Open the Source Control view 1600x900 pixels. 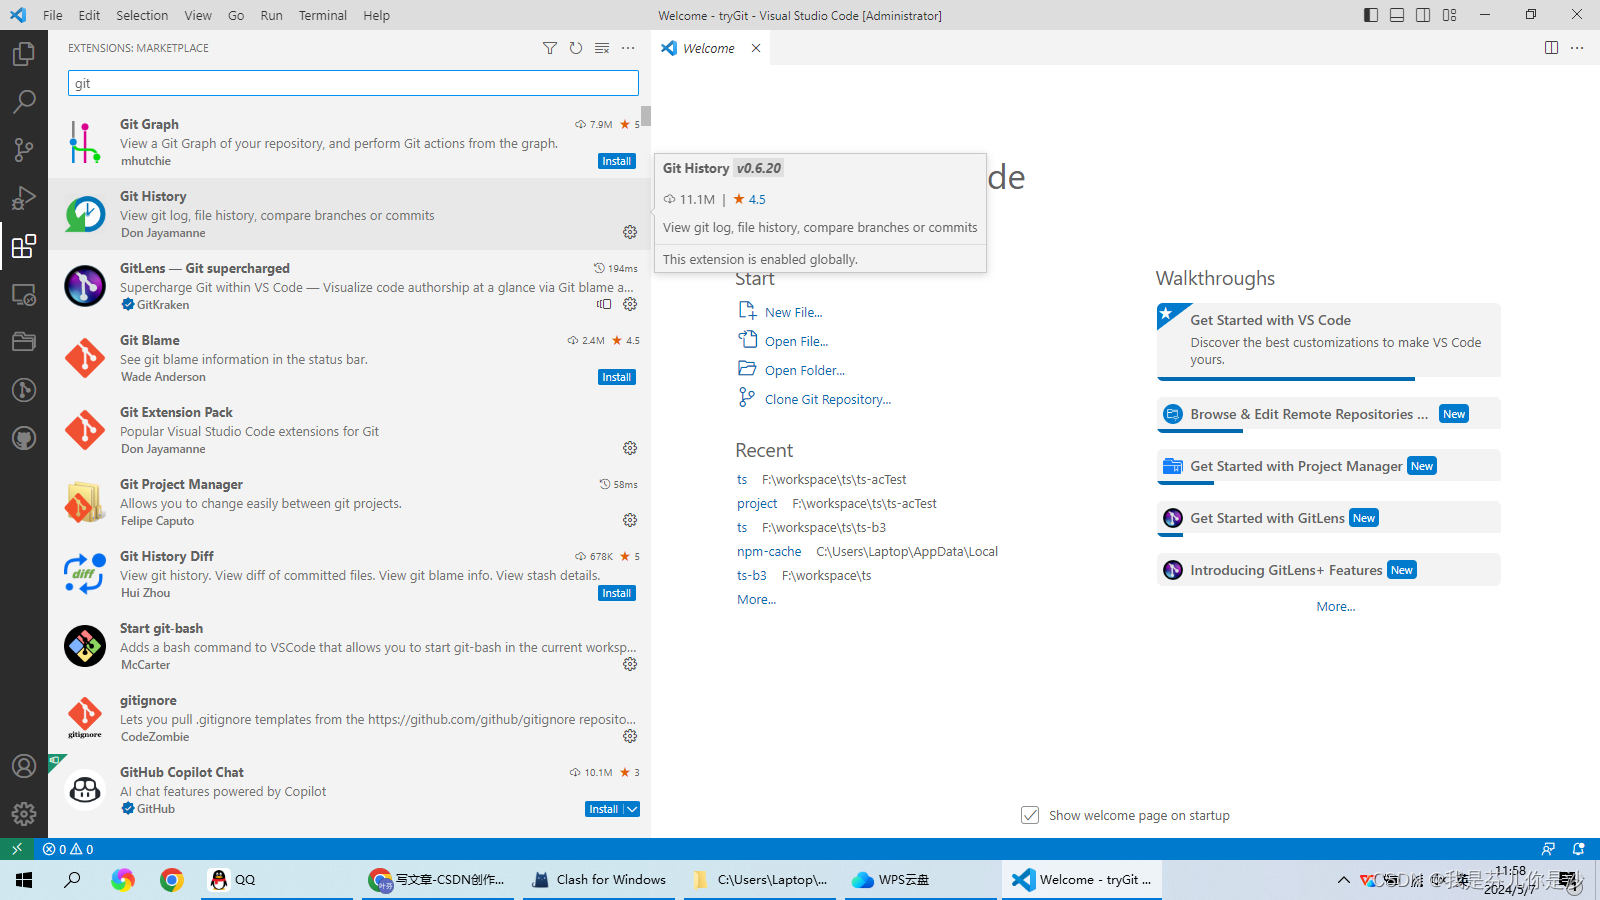(24, 149)
